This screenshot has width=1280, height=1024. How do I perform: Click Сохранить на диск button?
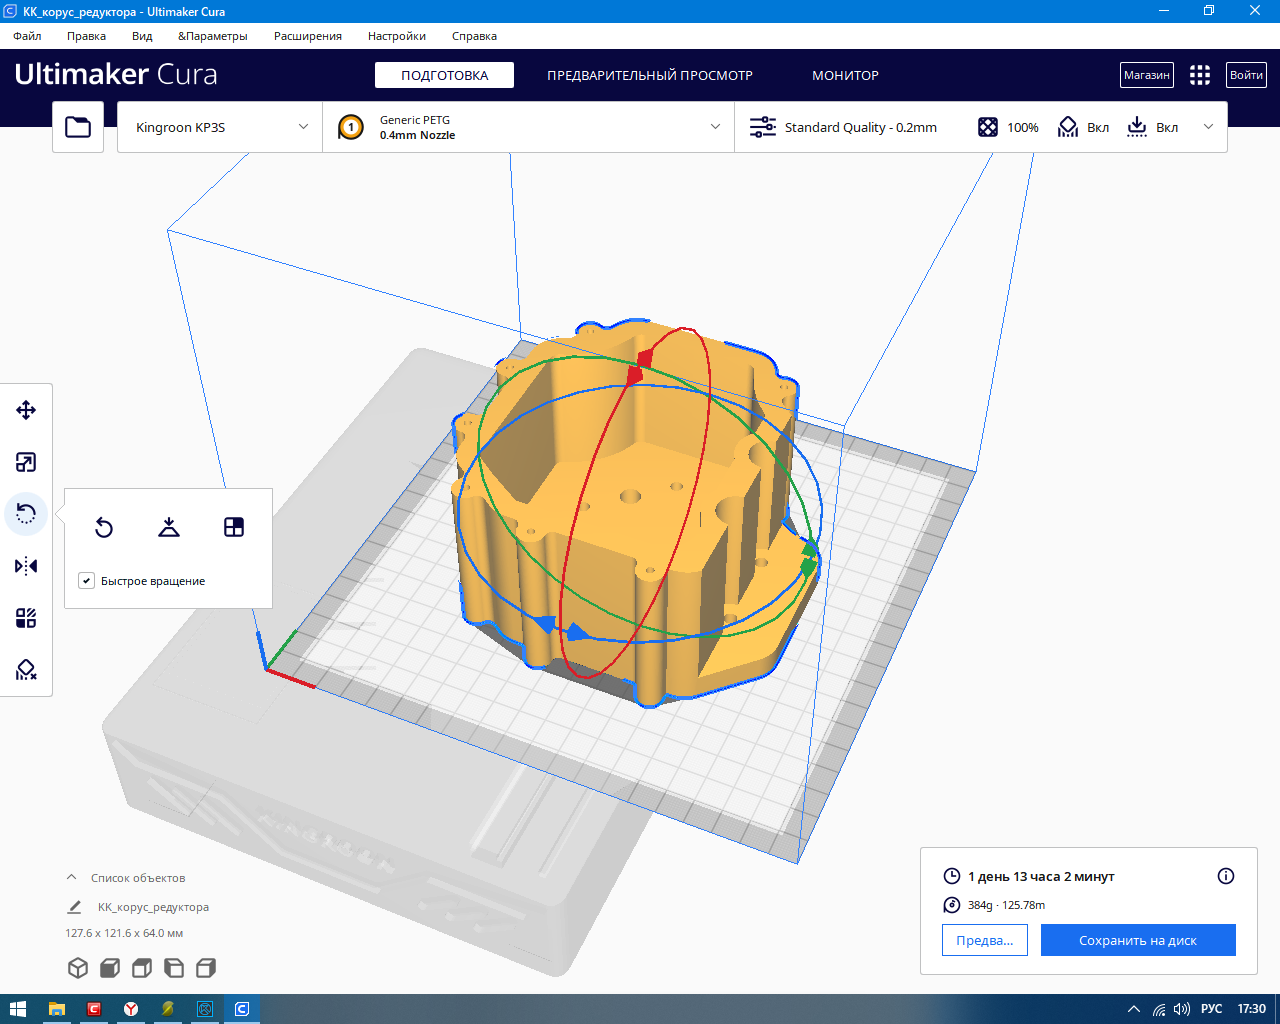pyautogui.click(x=1137, y=940)
